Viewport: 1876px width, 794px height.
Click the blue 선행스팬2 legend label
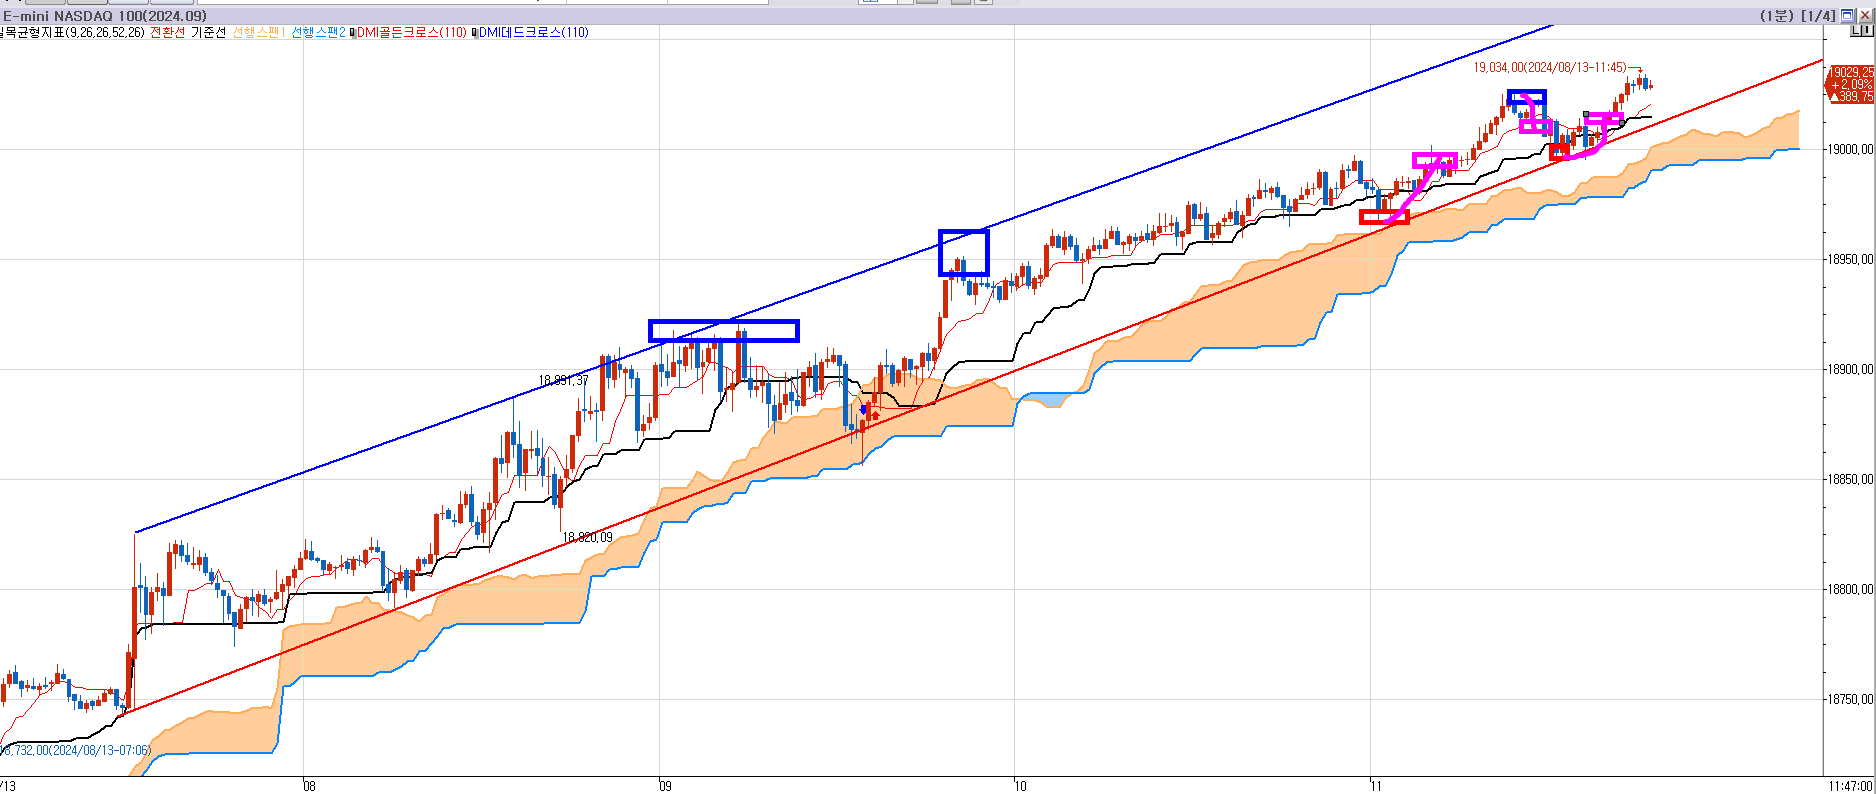[318, 33]
